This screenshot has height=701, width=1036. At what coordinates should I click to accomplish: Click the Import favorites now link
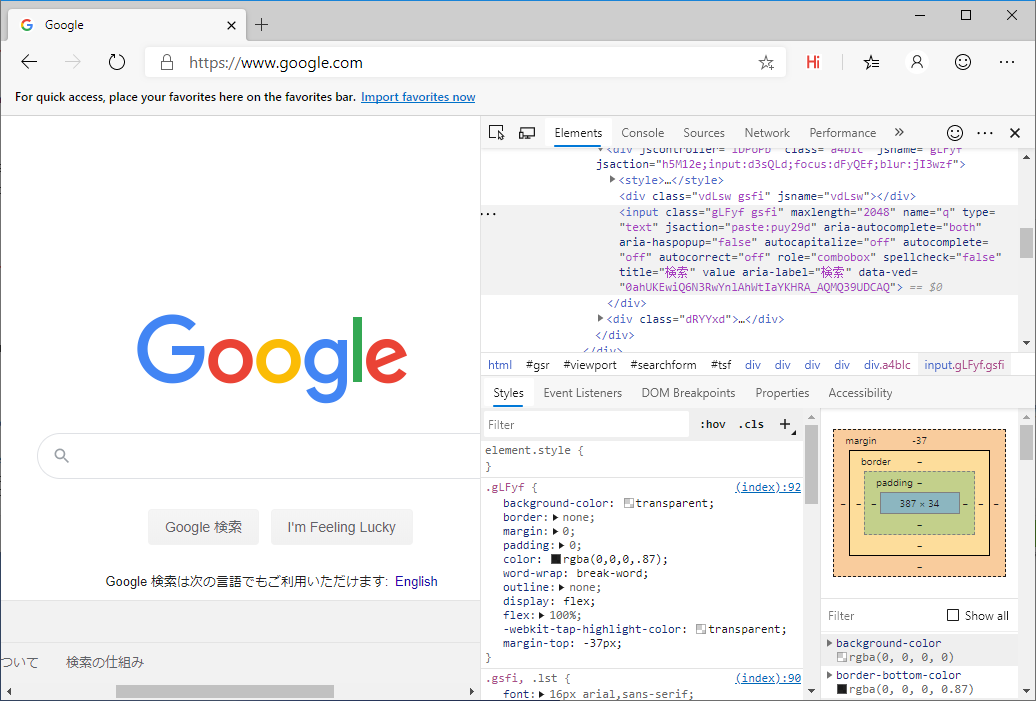[x=418, y=97]
